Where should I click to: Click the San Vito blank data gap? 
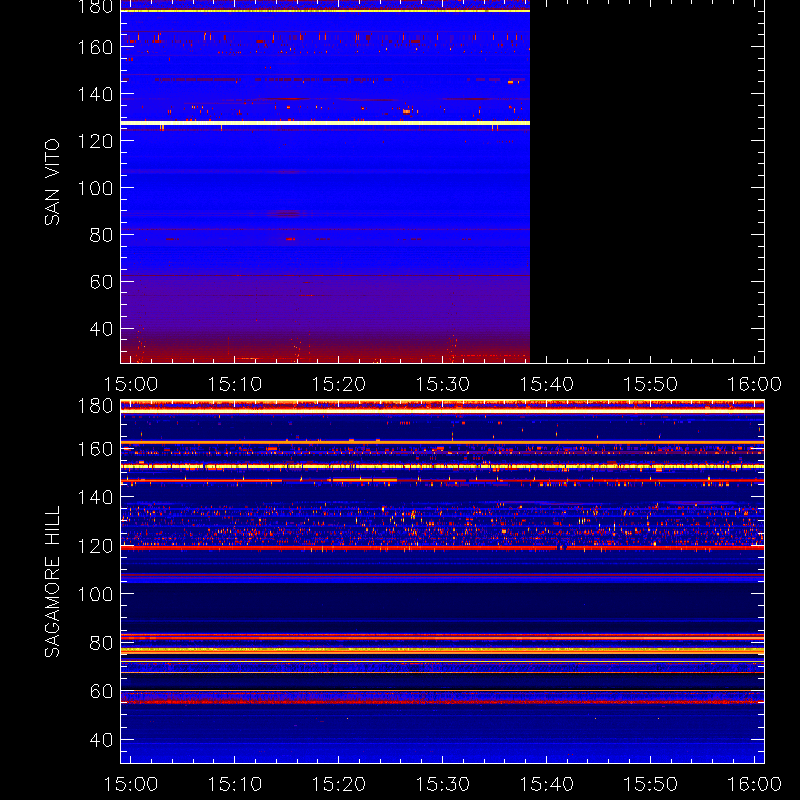point(647,182)
